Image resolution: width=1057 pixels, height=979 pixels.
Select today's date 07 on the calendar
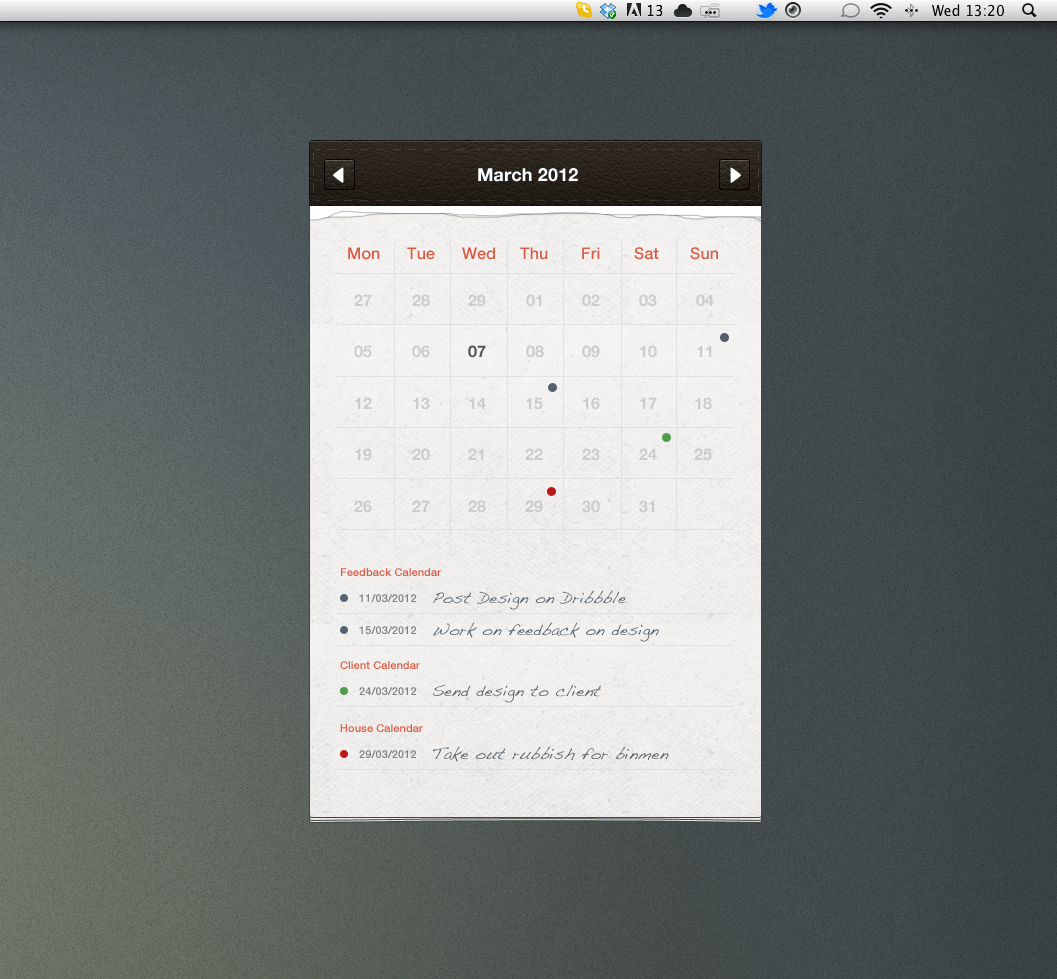coord(478,351)
